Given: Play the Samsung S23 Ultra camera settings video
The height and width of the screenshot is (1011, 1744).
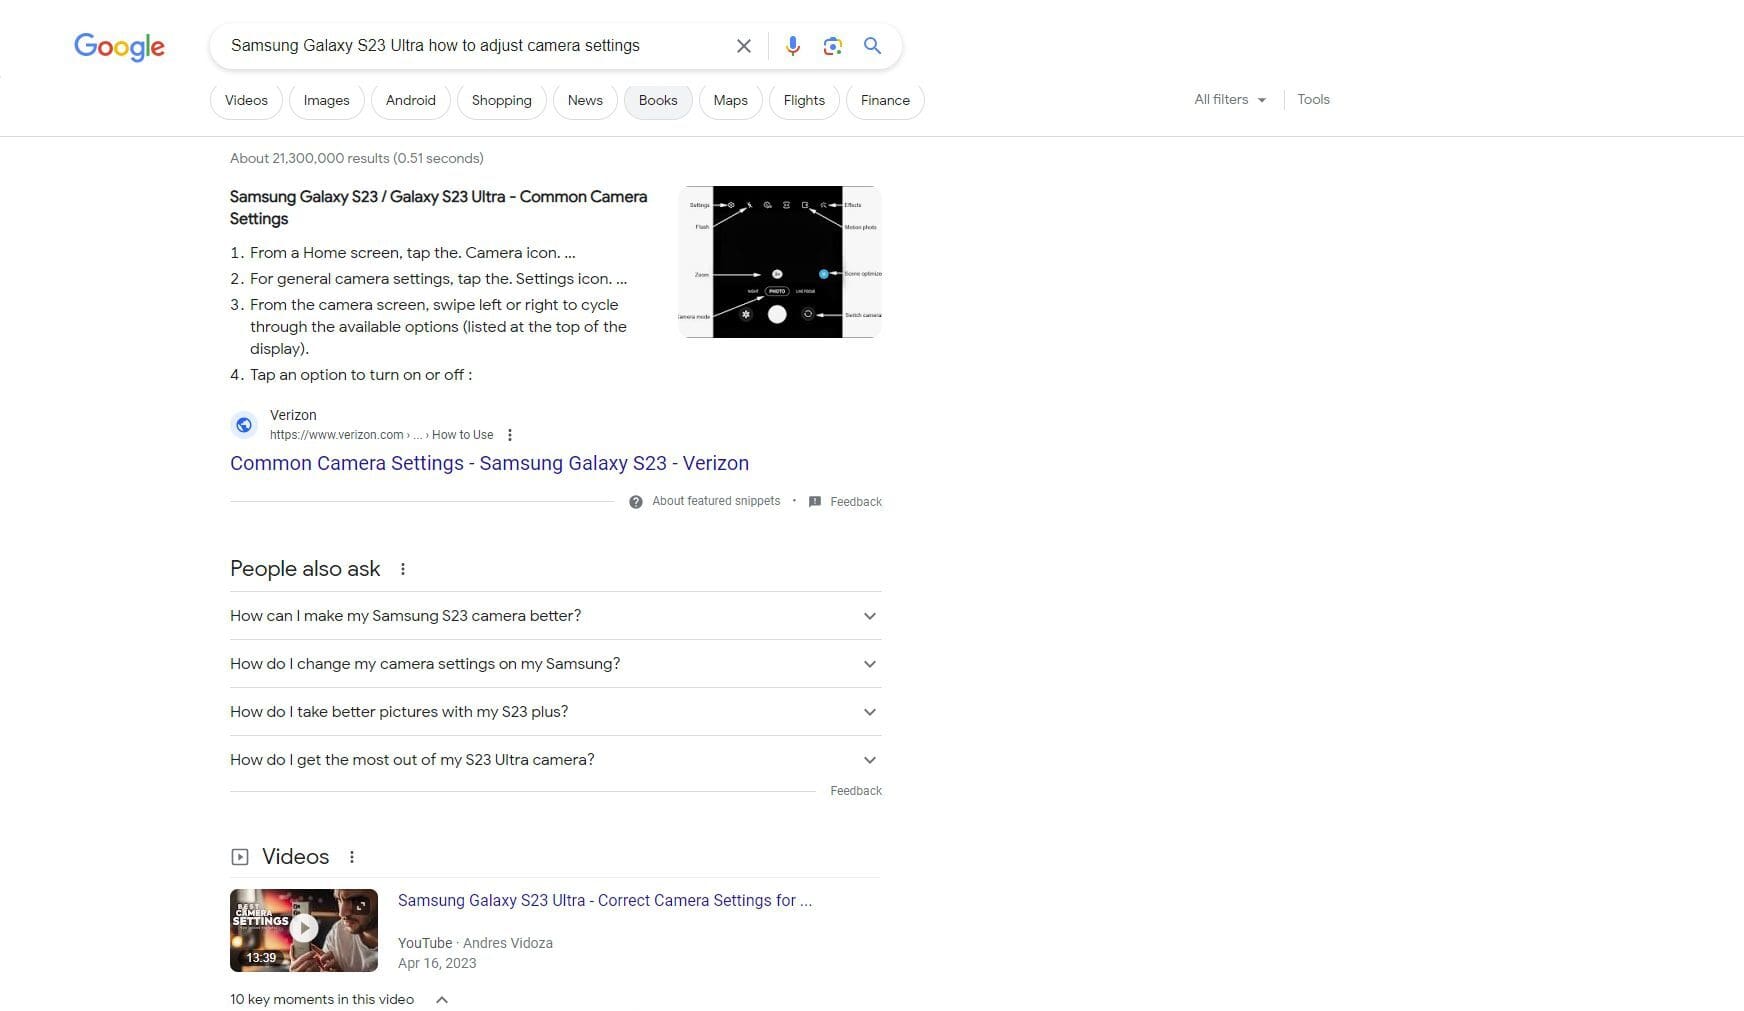Looking at the screenshot, I should [303, 928].
